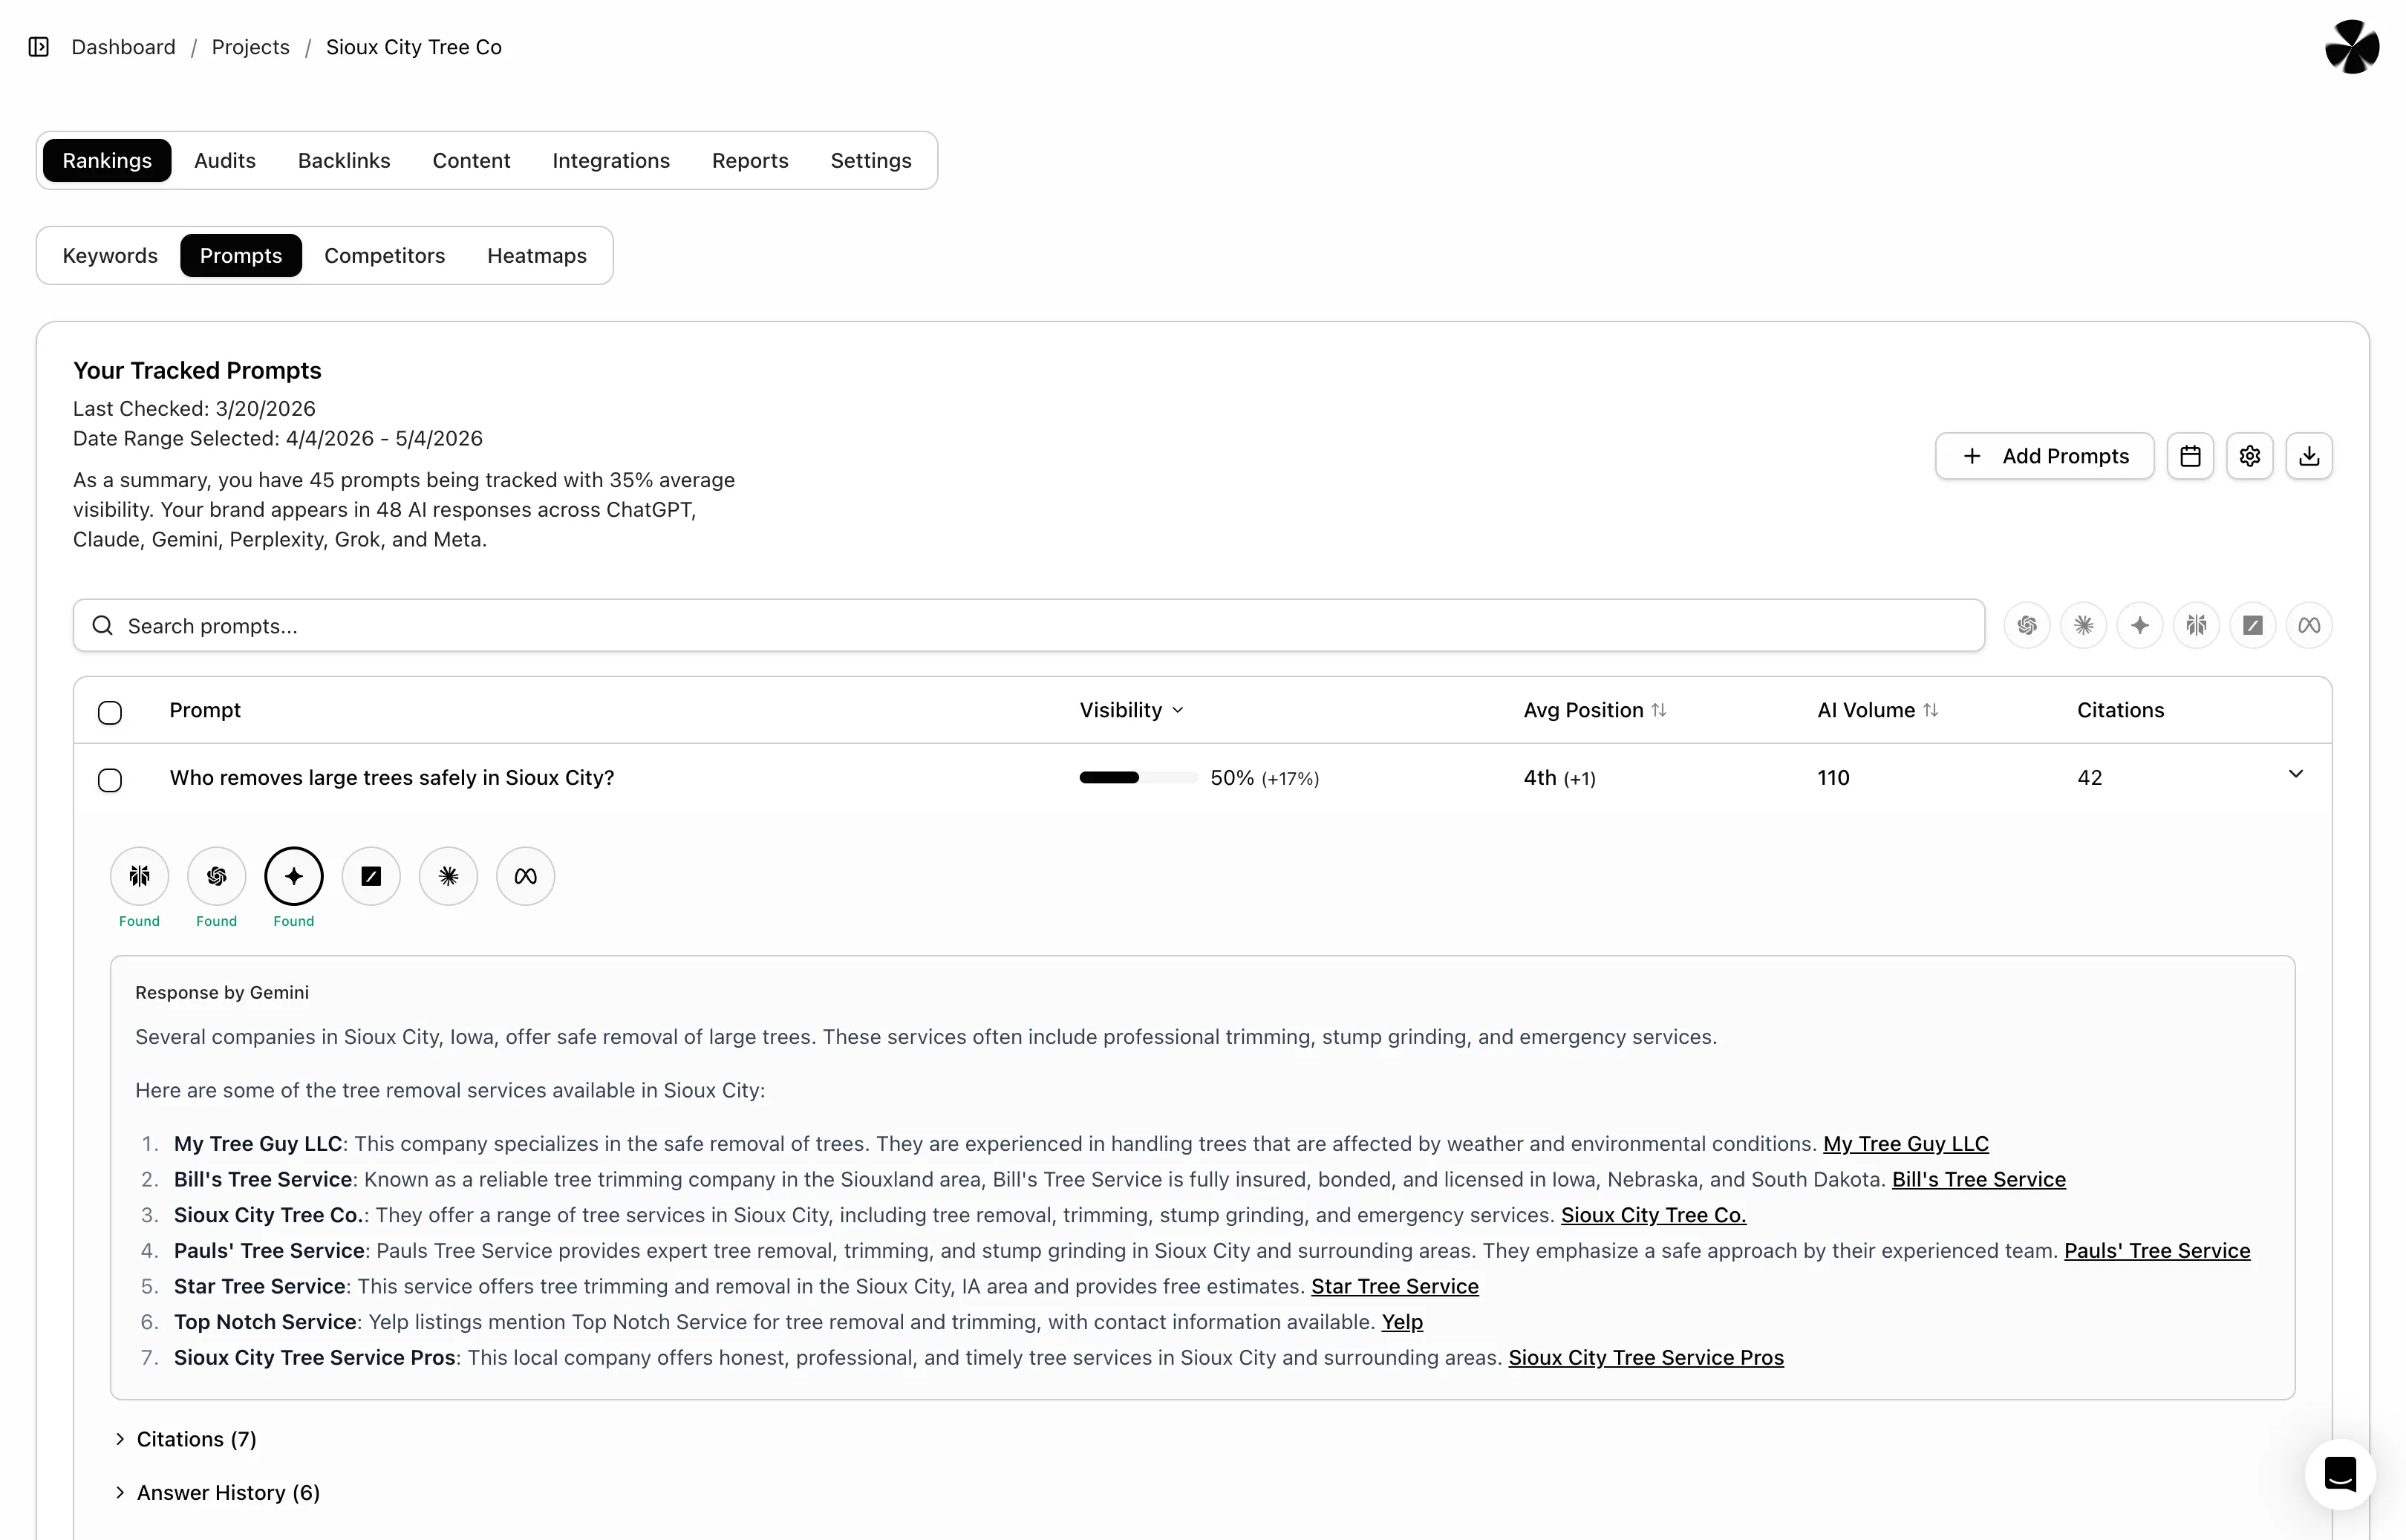Click the Add Prompts button
The height and width of the screenshot is (1540, 2406).
click(2045, 456)
